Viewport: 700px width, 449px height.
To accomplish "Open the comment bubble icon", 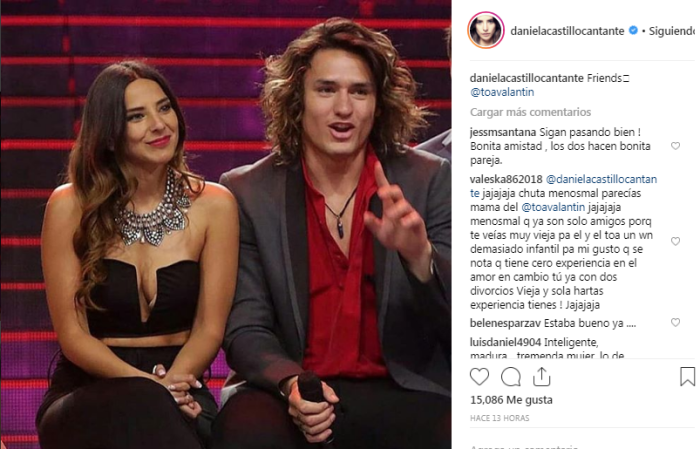I will (x=511, y=377).
